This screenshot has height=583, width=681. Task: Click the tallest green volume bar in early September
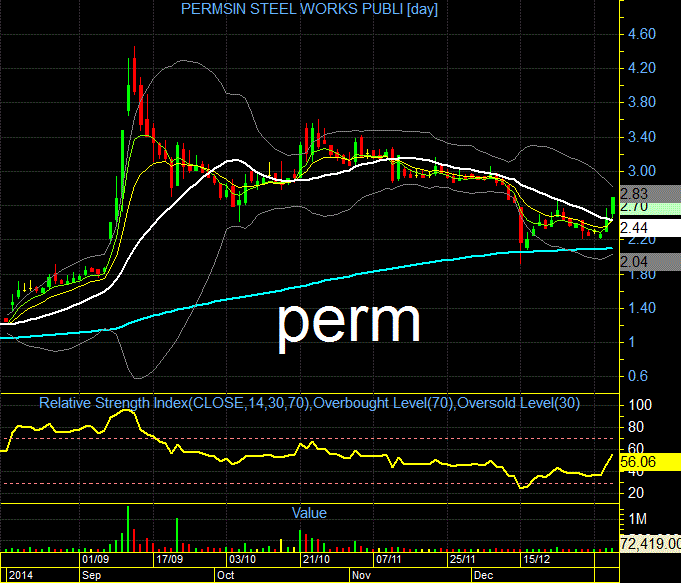point(128,529)
